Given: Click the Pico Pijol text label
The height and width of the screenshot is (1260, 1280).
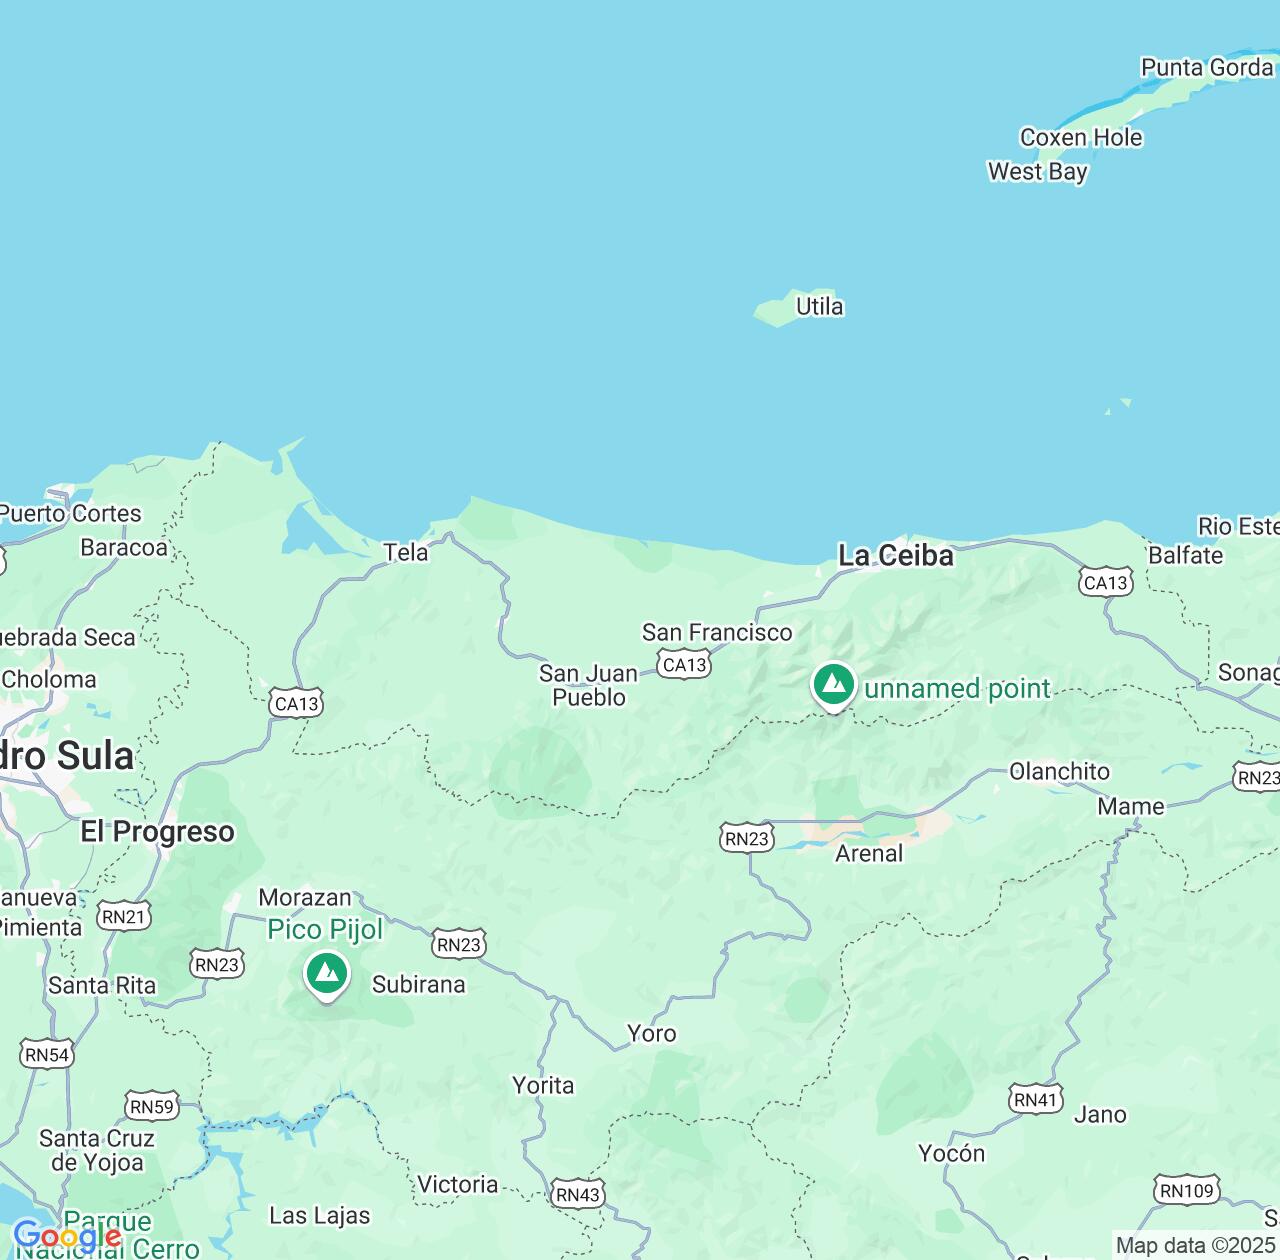Looking at the screenshot, I should (x=325, y=929).
